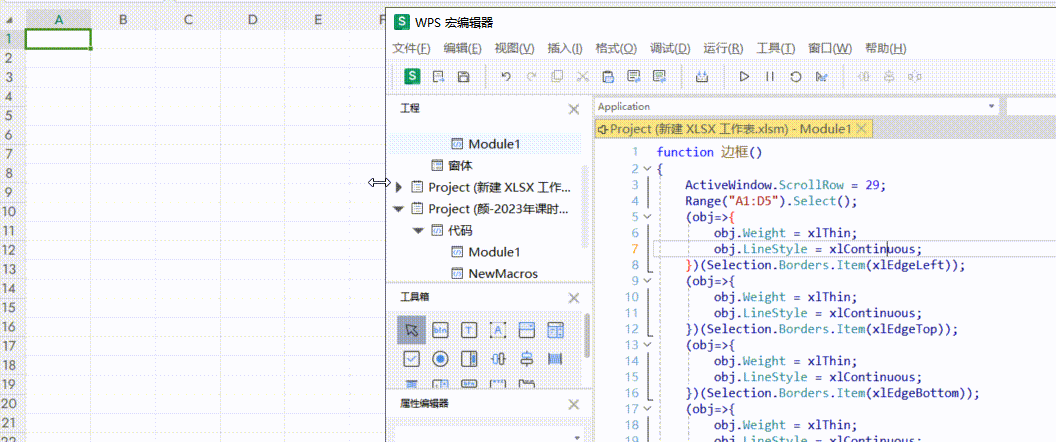Image resolution: width=1056 pixels, height=442 pixels.
Task: Undo the last edit in the toolbar
Action: pyautogui.click(x=506, y=77)
